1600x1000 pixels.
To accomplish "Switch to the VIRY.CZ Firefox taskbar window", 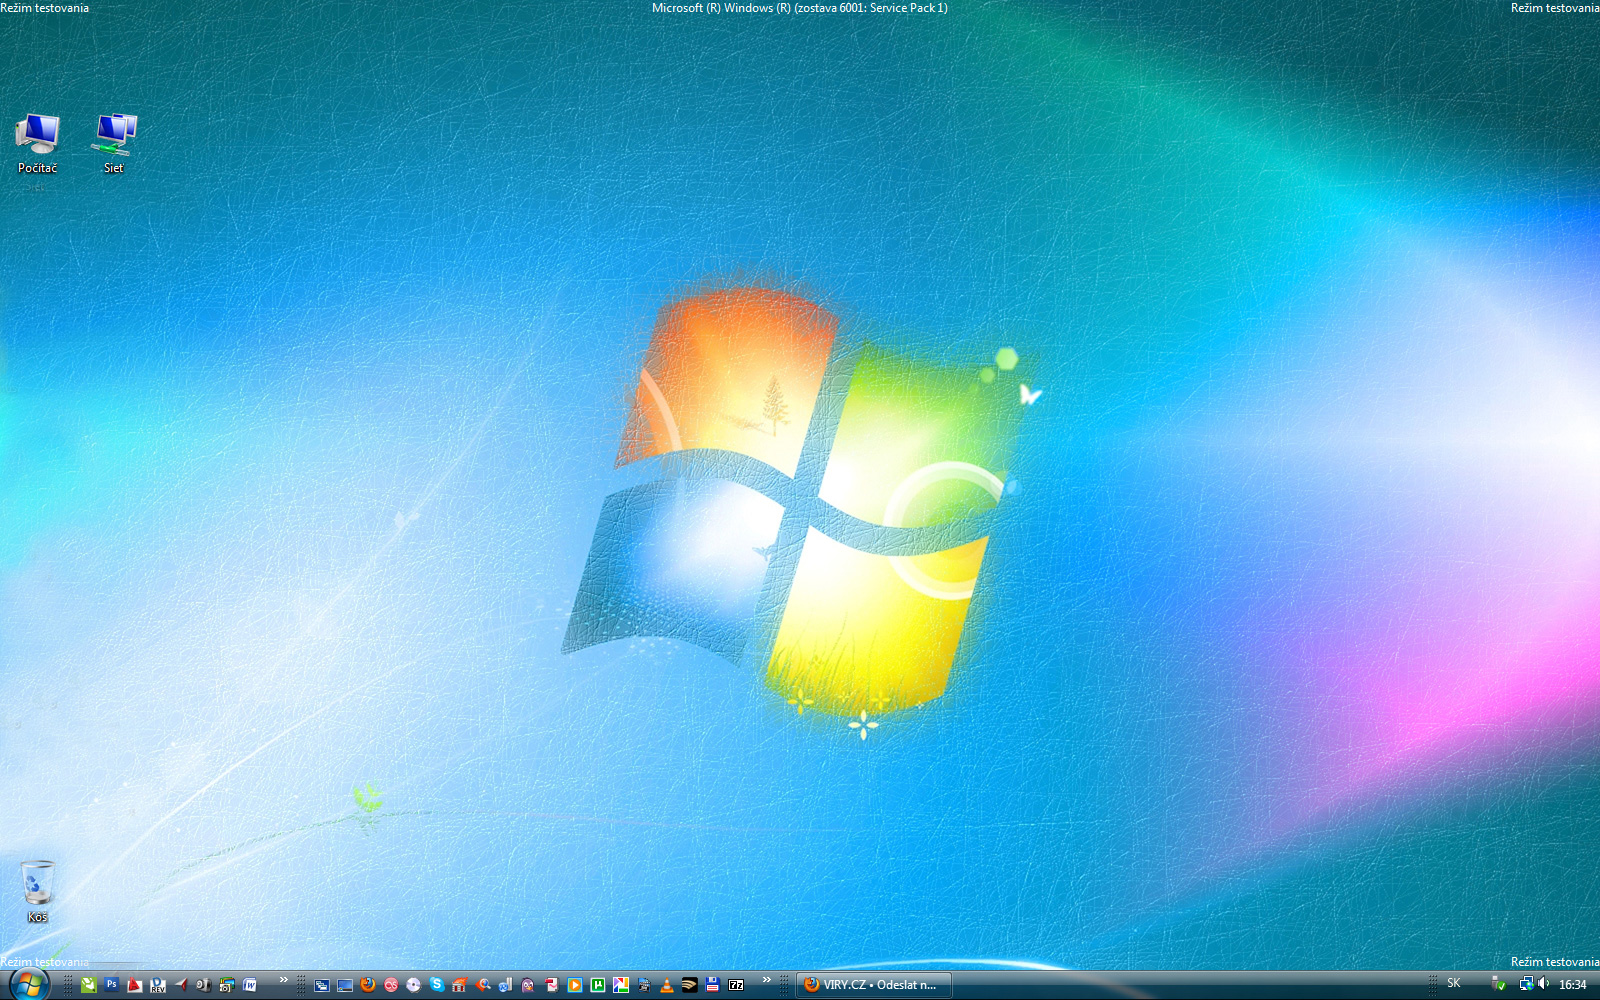I will click(873, 985).
